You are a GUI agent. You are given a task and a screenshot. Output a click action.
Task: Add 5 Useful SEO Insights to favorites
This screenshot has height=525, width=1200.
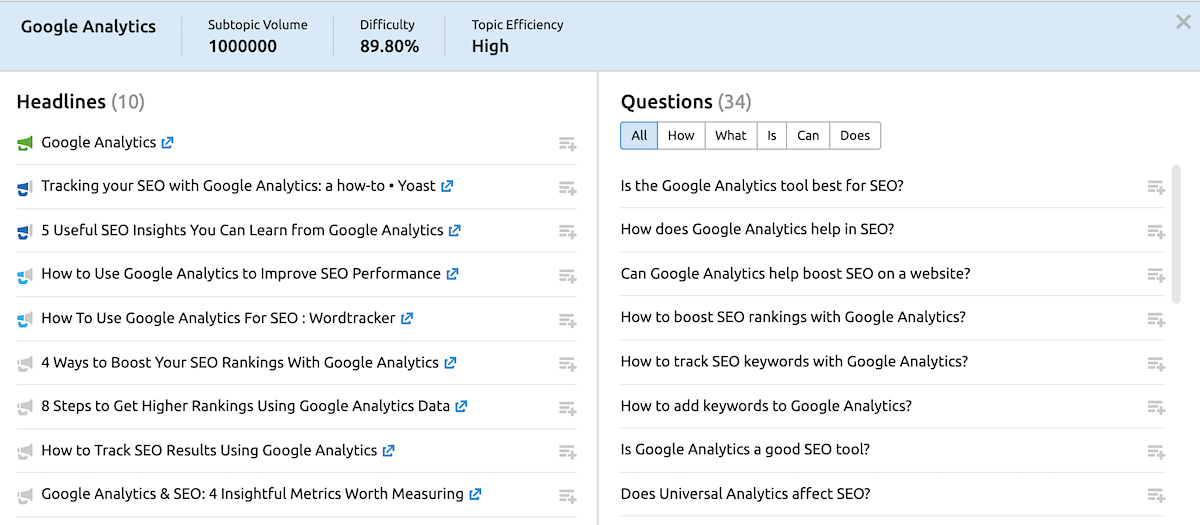(x=567, y=232)
